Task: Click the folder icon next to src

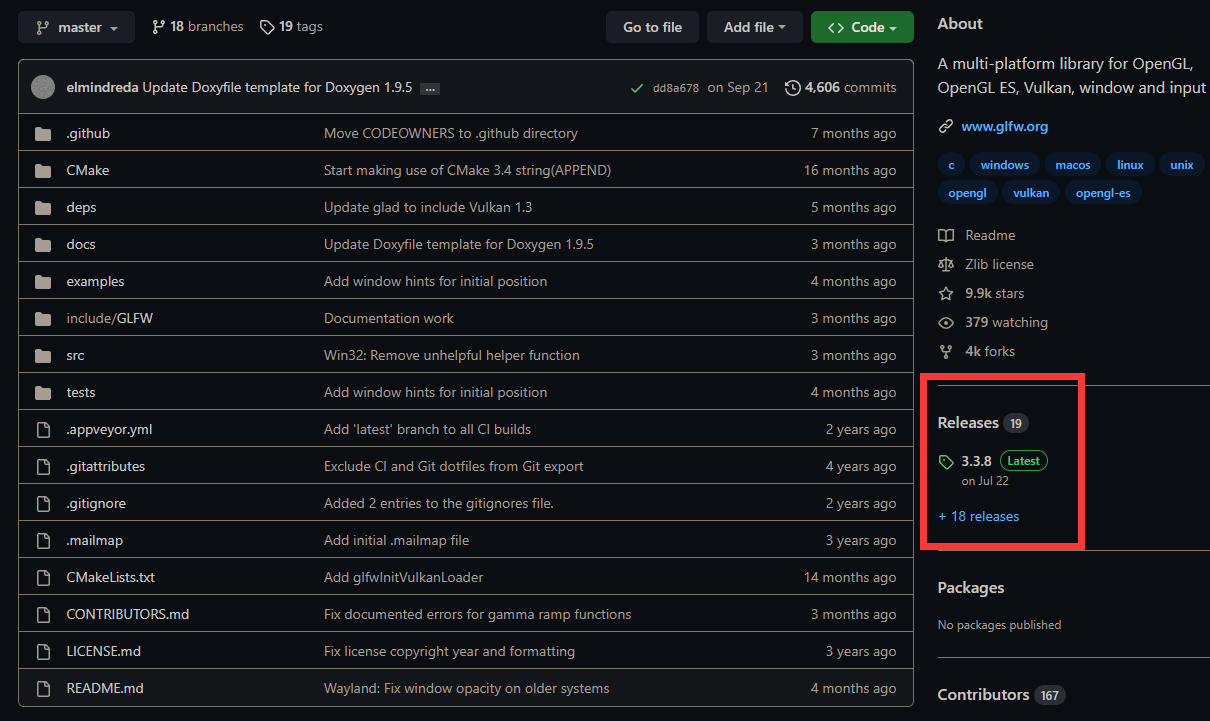Action: coord(43,355)
